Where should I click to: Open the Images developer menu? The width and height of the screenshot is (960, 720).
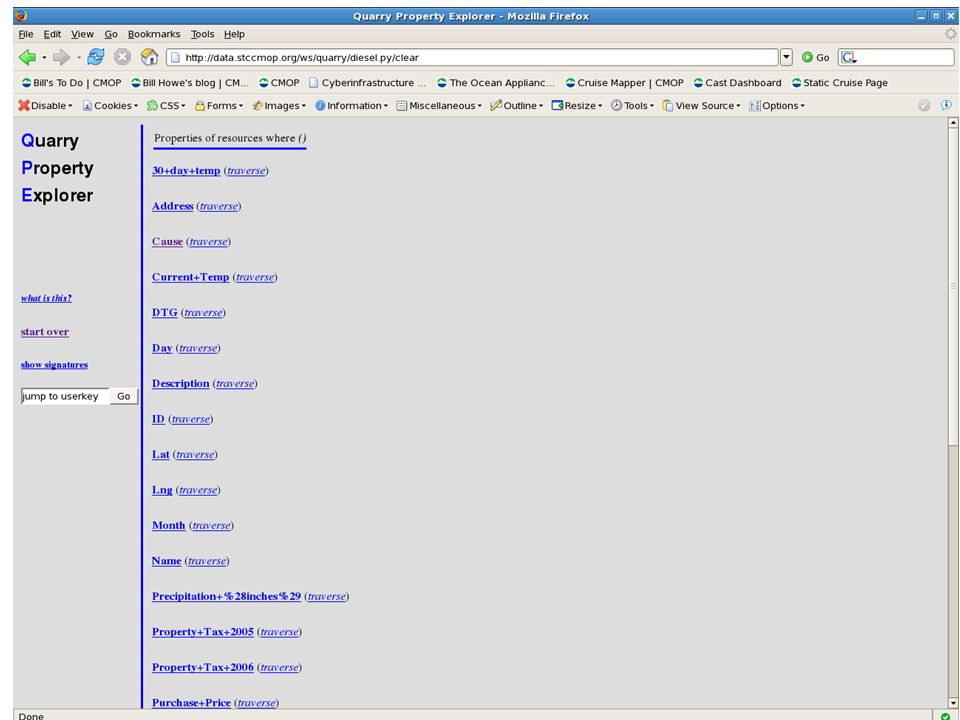coord(279,105)
